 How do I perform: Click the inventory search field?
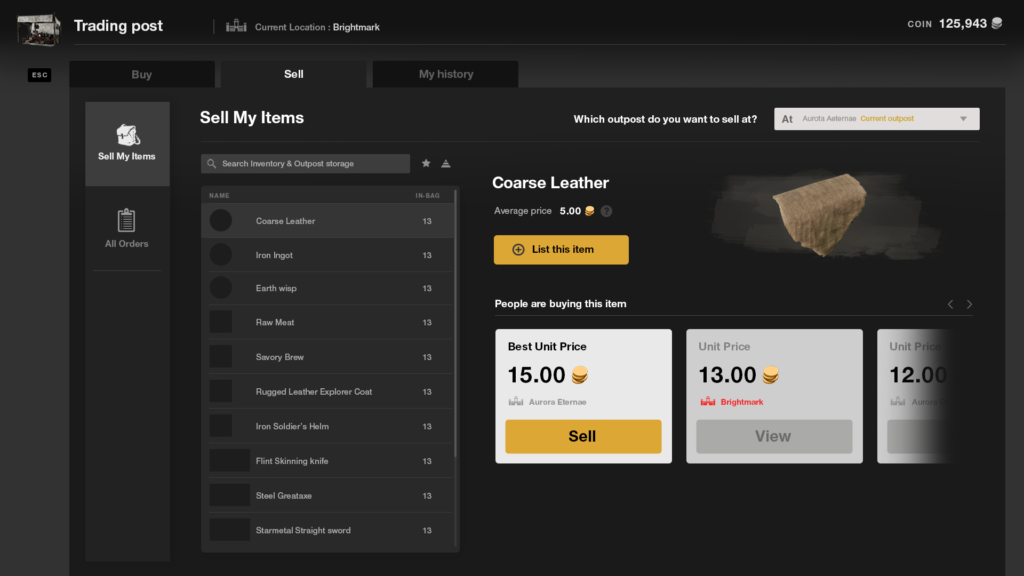click(306, 164)
